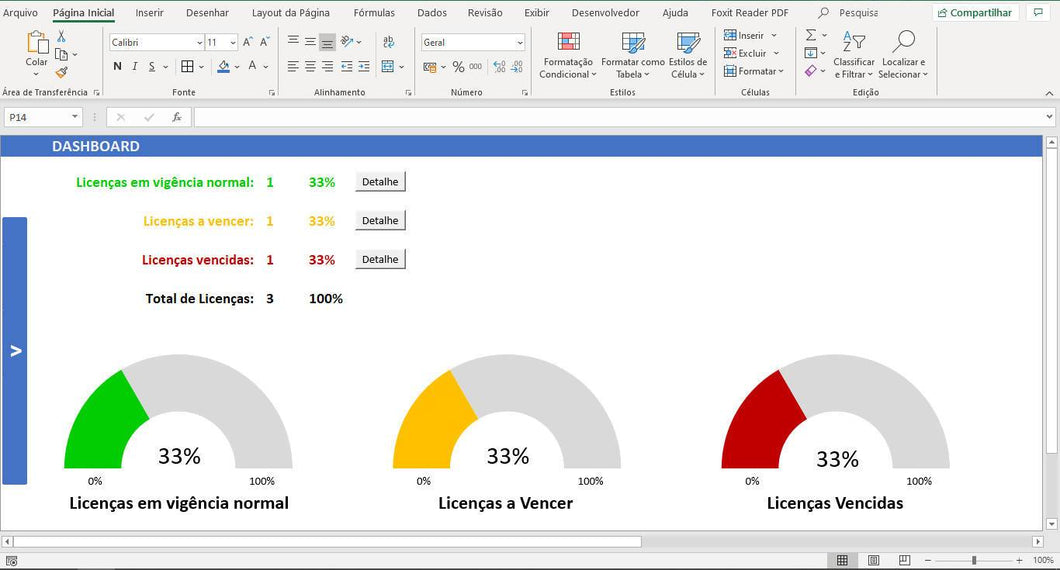
Task: Align text left icon
Action: tap(293, 66)
